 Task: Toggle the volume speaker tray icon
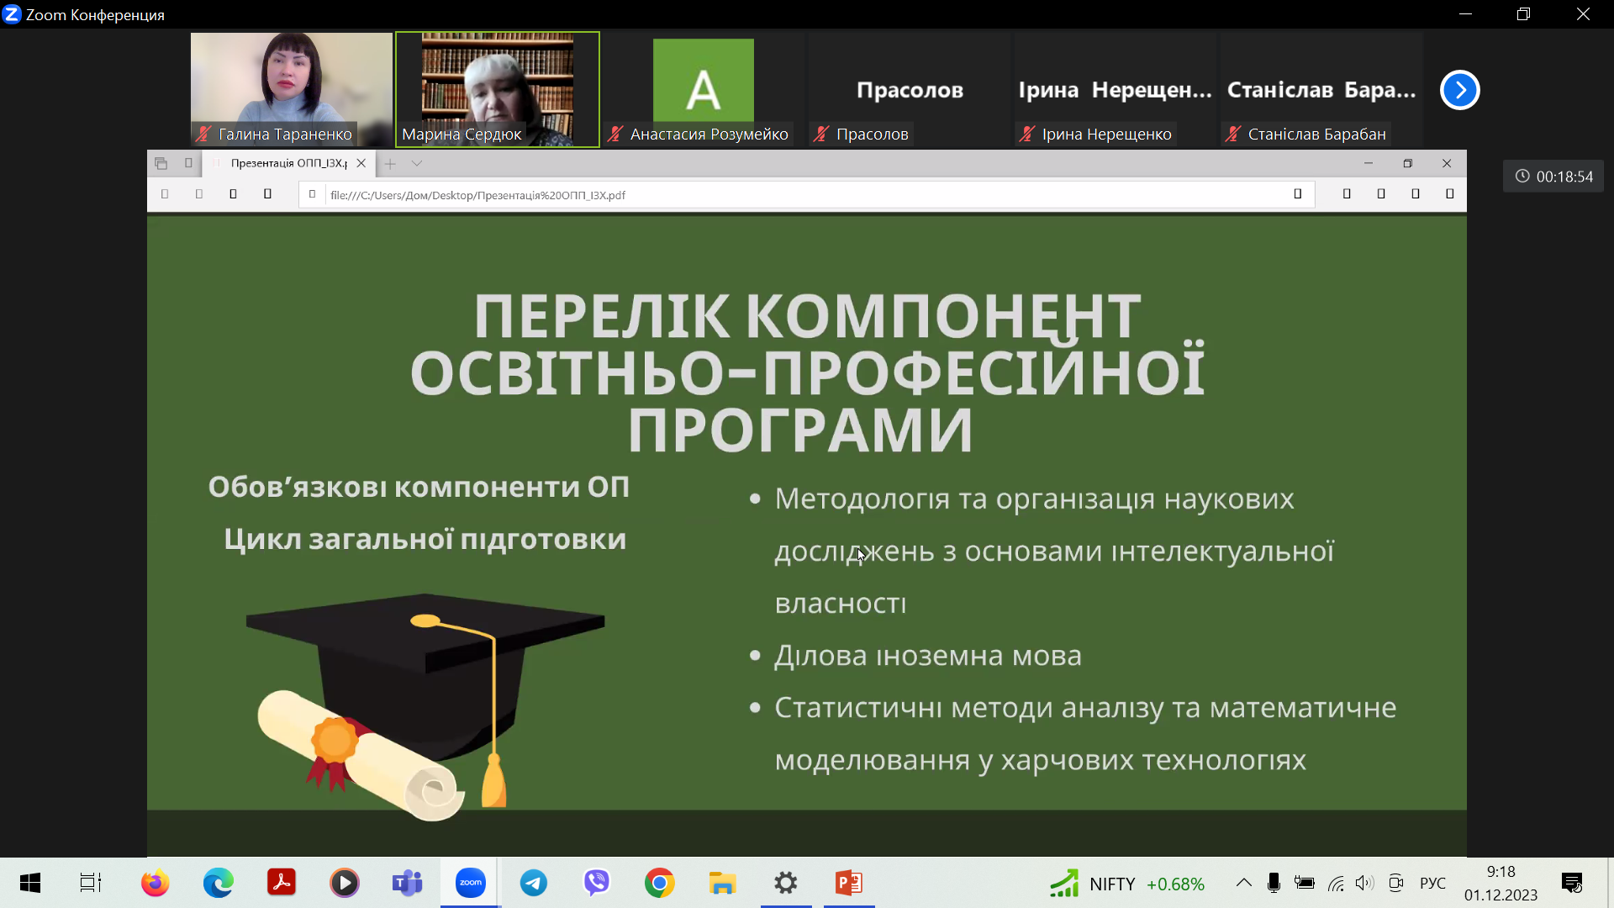pyautogui.click(x=1364, y=883)
